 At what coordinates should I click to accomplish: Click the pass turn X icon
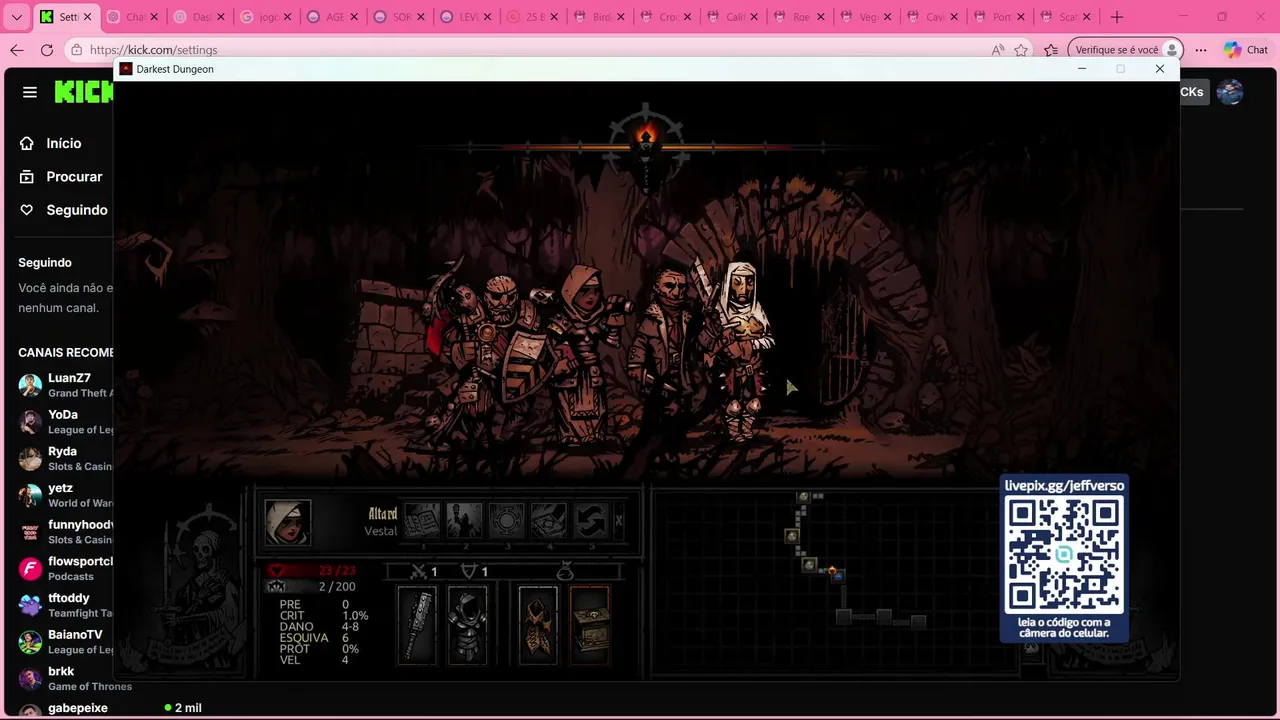tap(618, 521)
